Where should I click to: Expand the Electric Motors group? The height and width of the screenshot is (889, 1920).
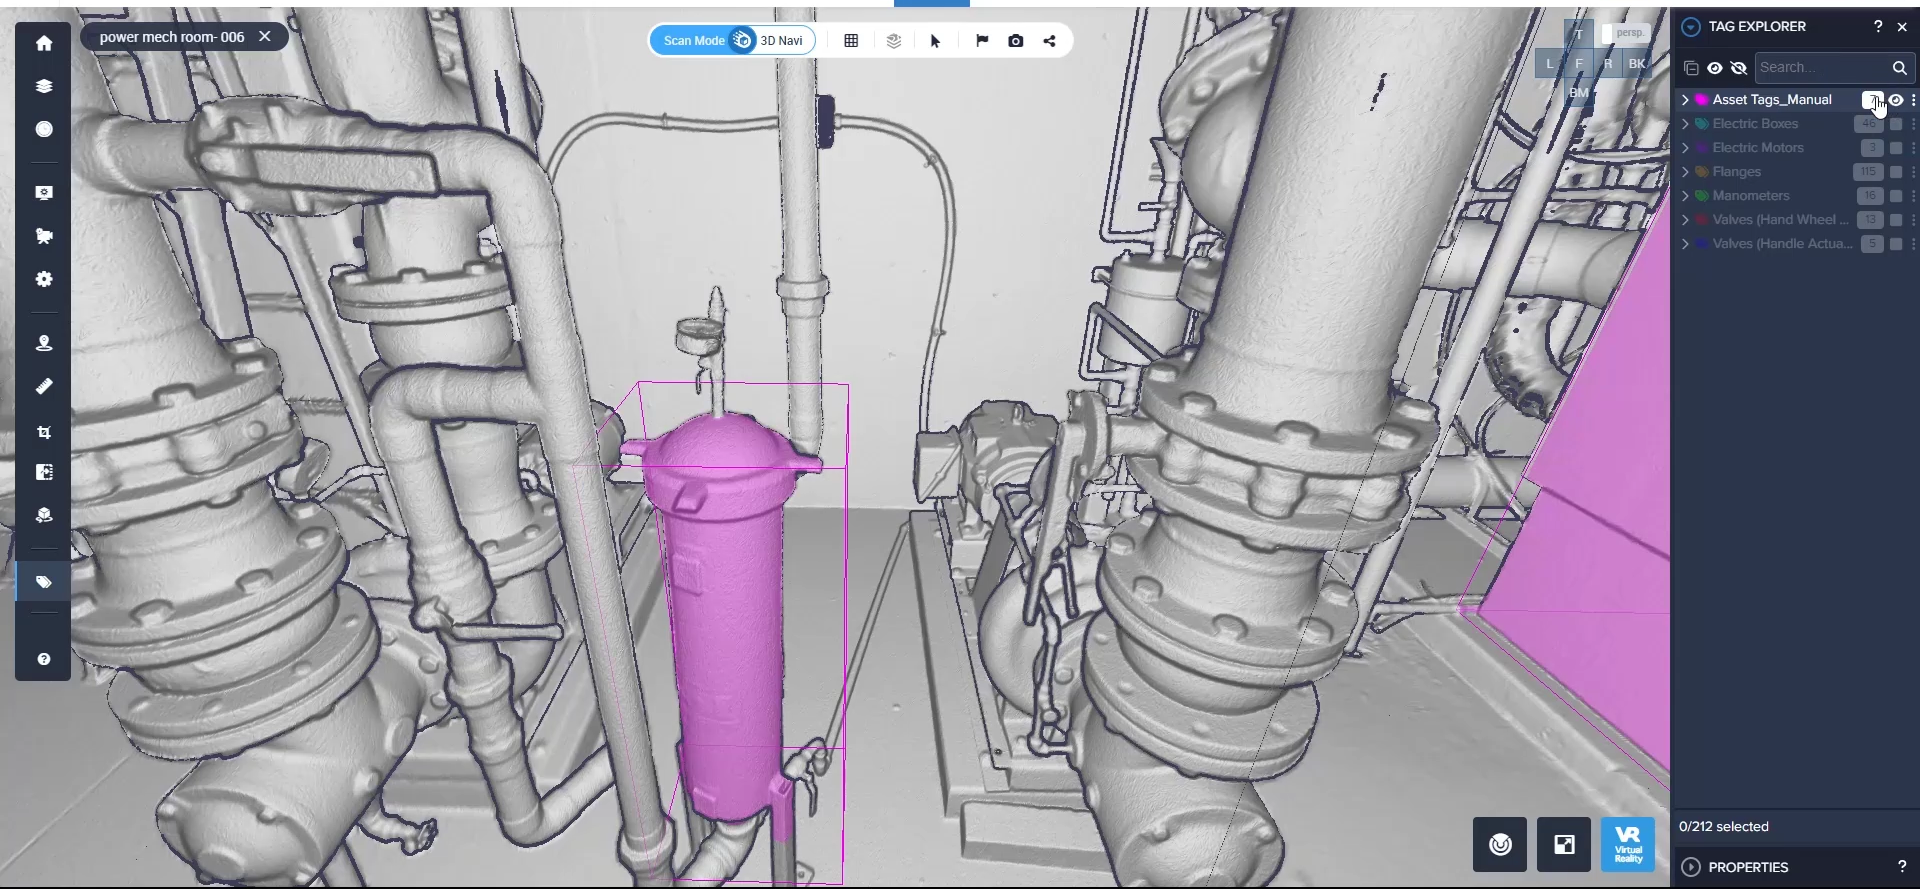click(x=1686, y=148)
